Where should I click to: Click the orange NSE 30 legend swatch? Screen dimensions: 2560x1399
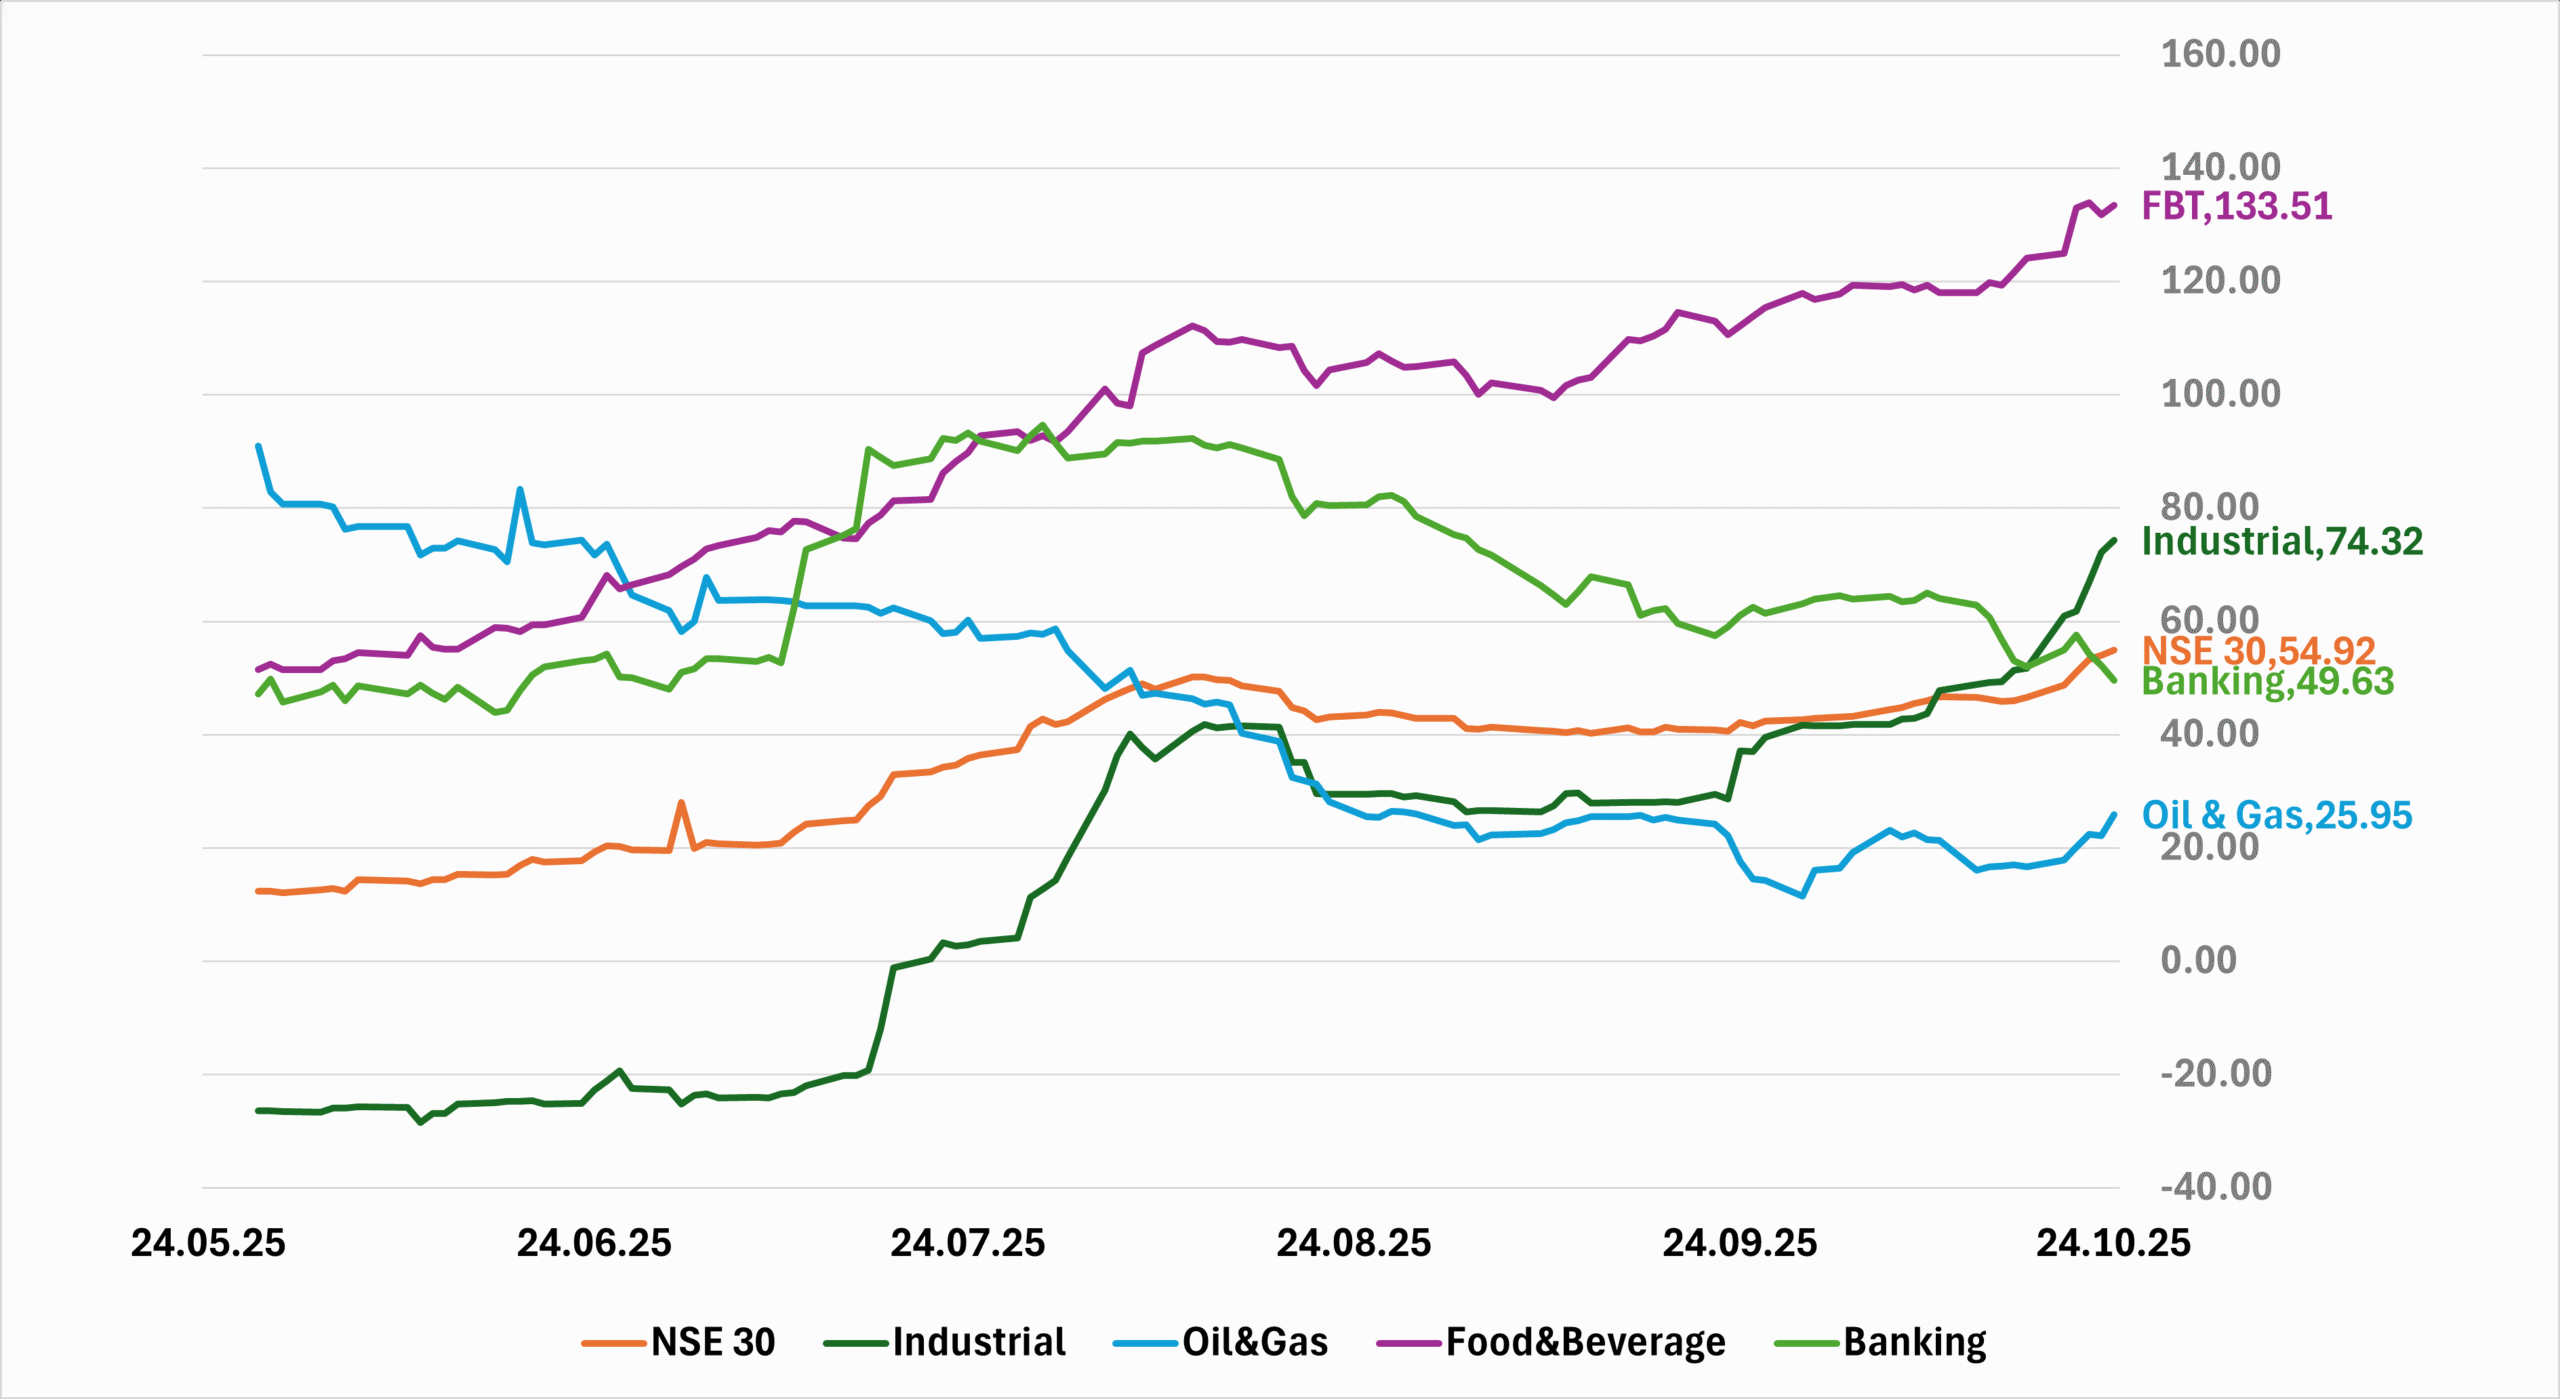pos(613,1343)
